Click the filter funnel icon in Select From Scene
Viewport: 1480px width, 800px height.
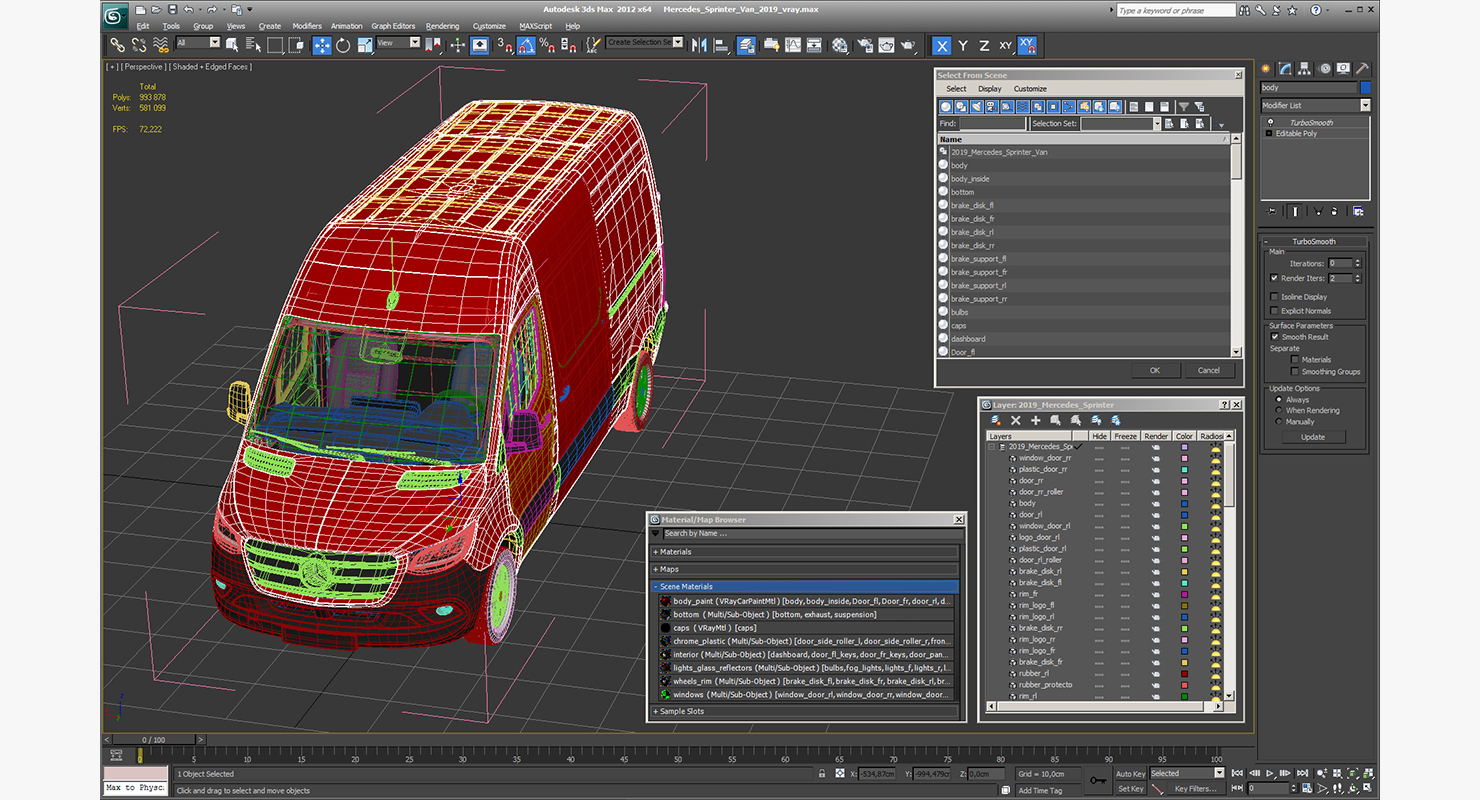click(x=1184, y=107)
